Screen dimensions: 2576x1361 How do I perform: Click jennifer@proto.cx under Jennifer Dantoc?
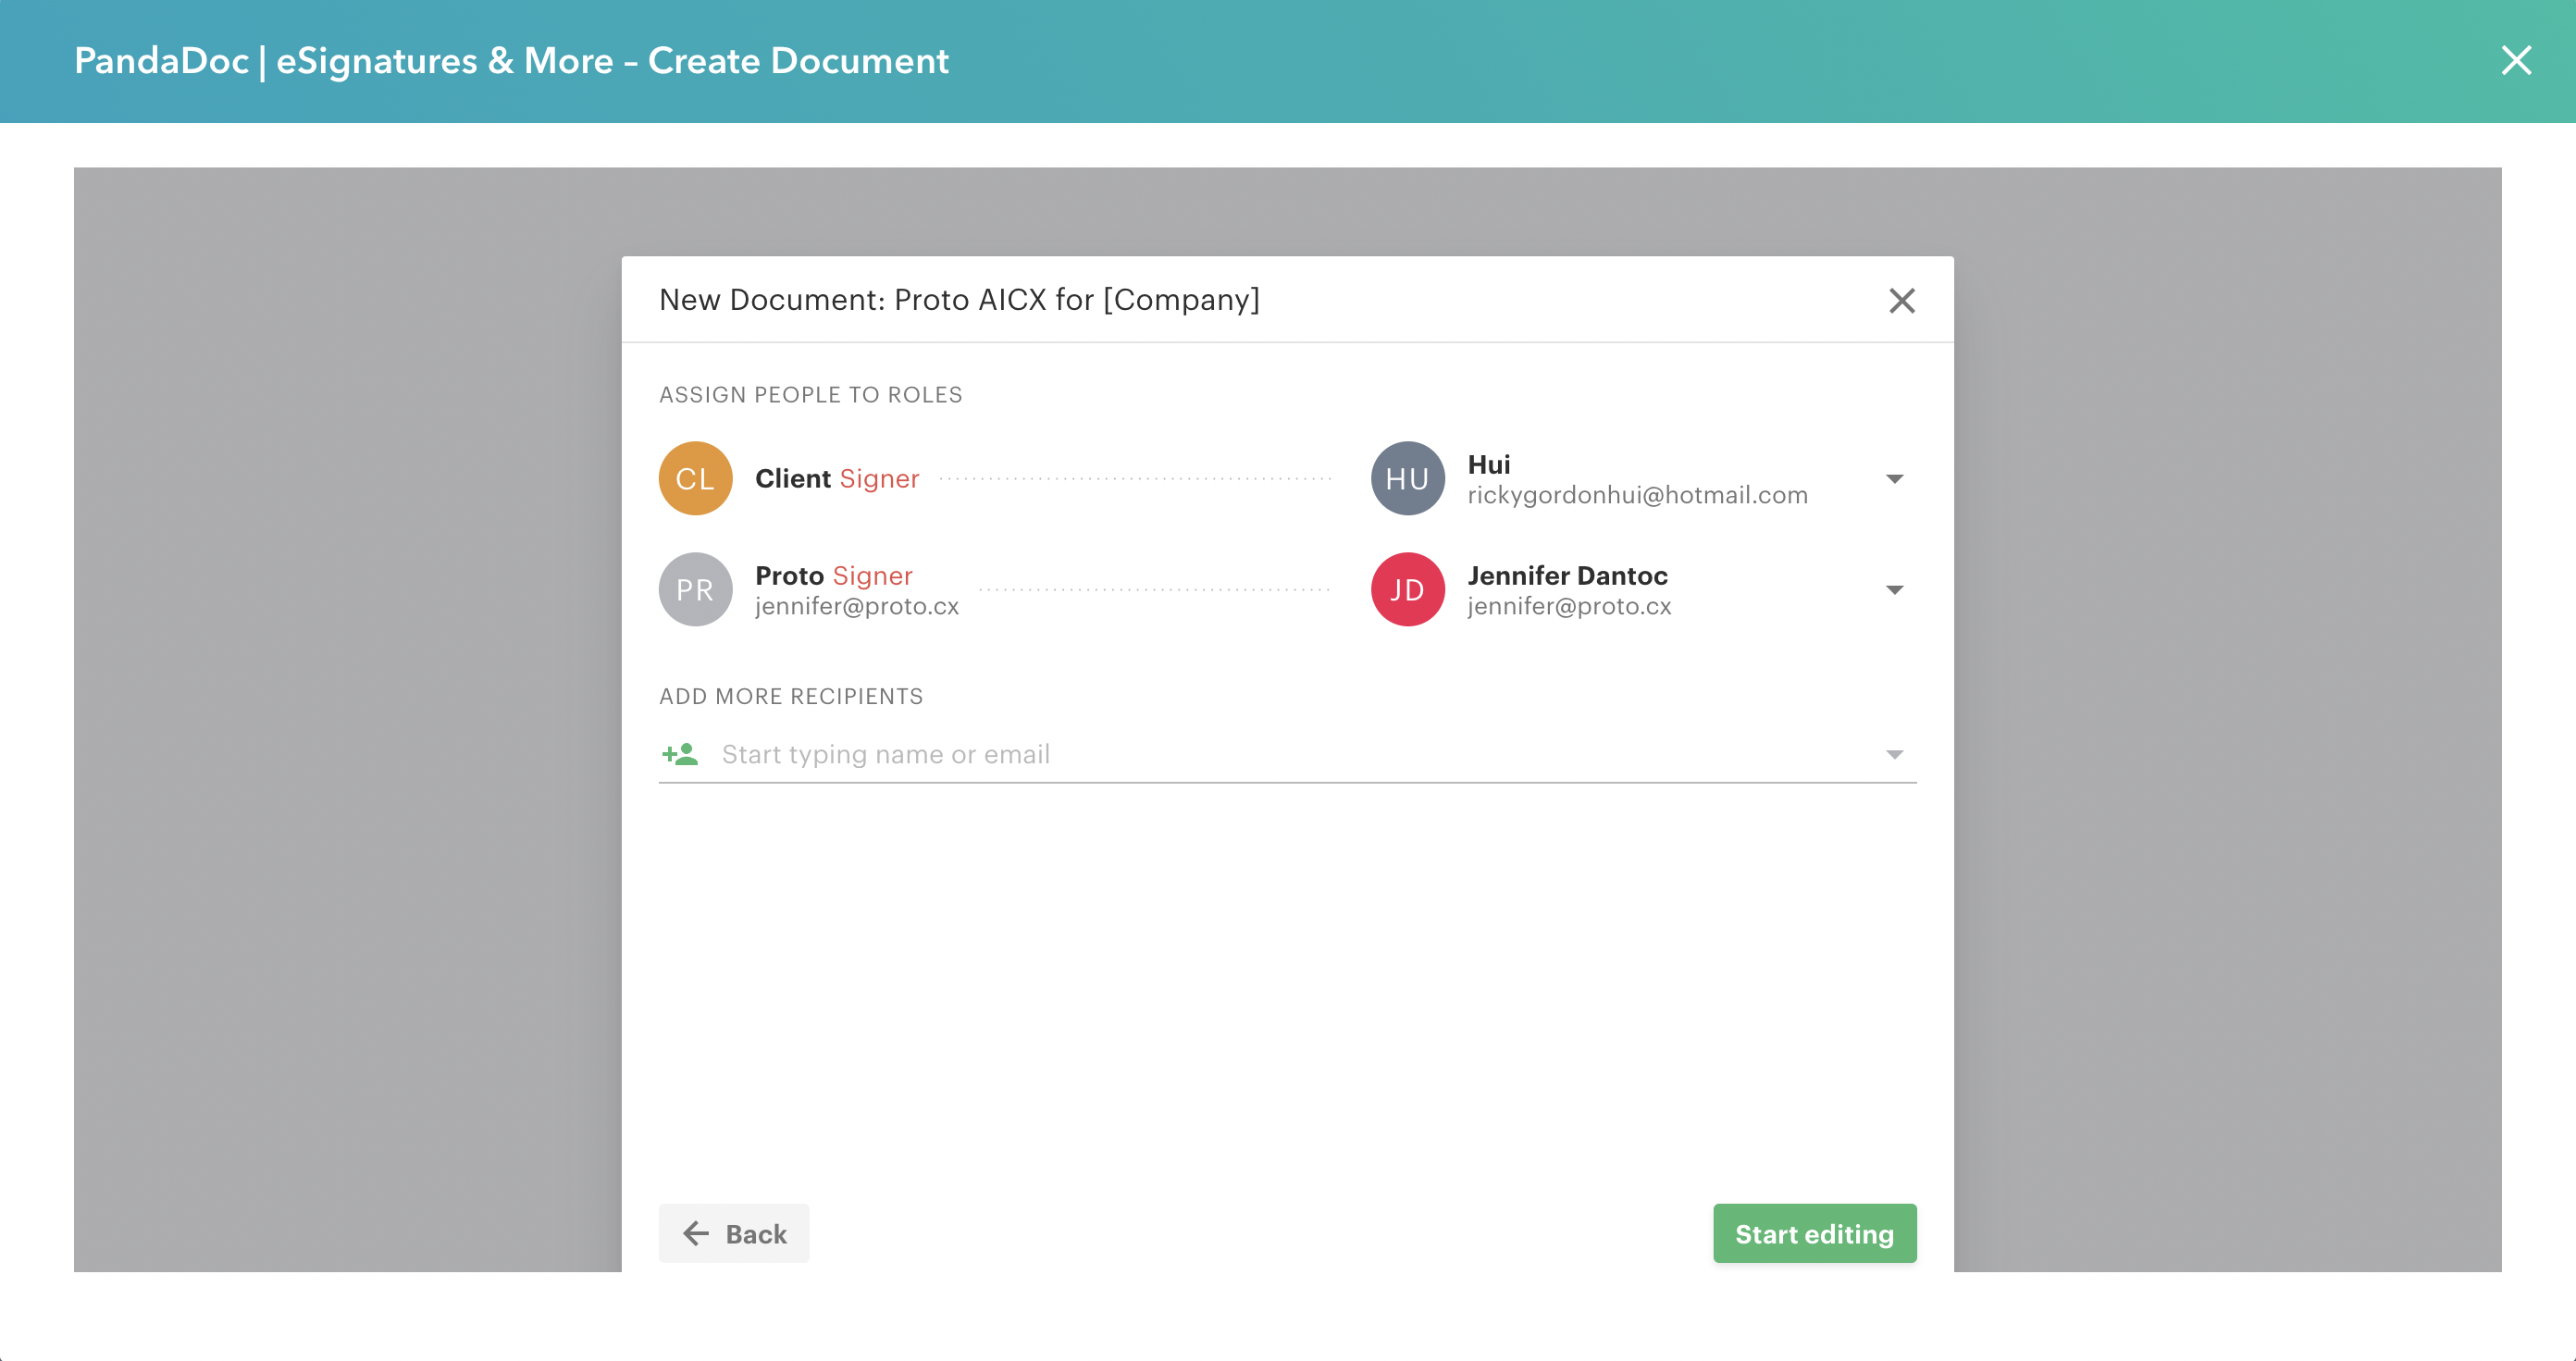pos(1569,606)
